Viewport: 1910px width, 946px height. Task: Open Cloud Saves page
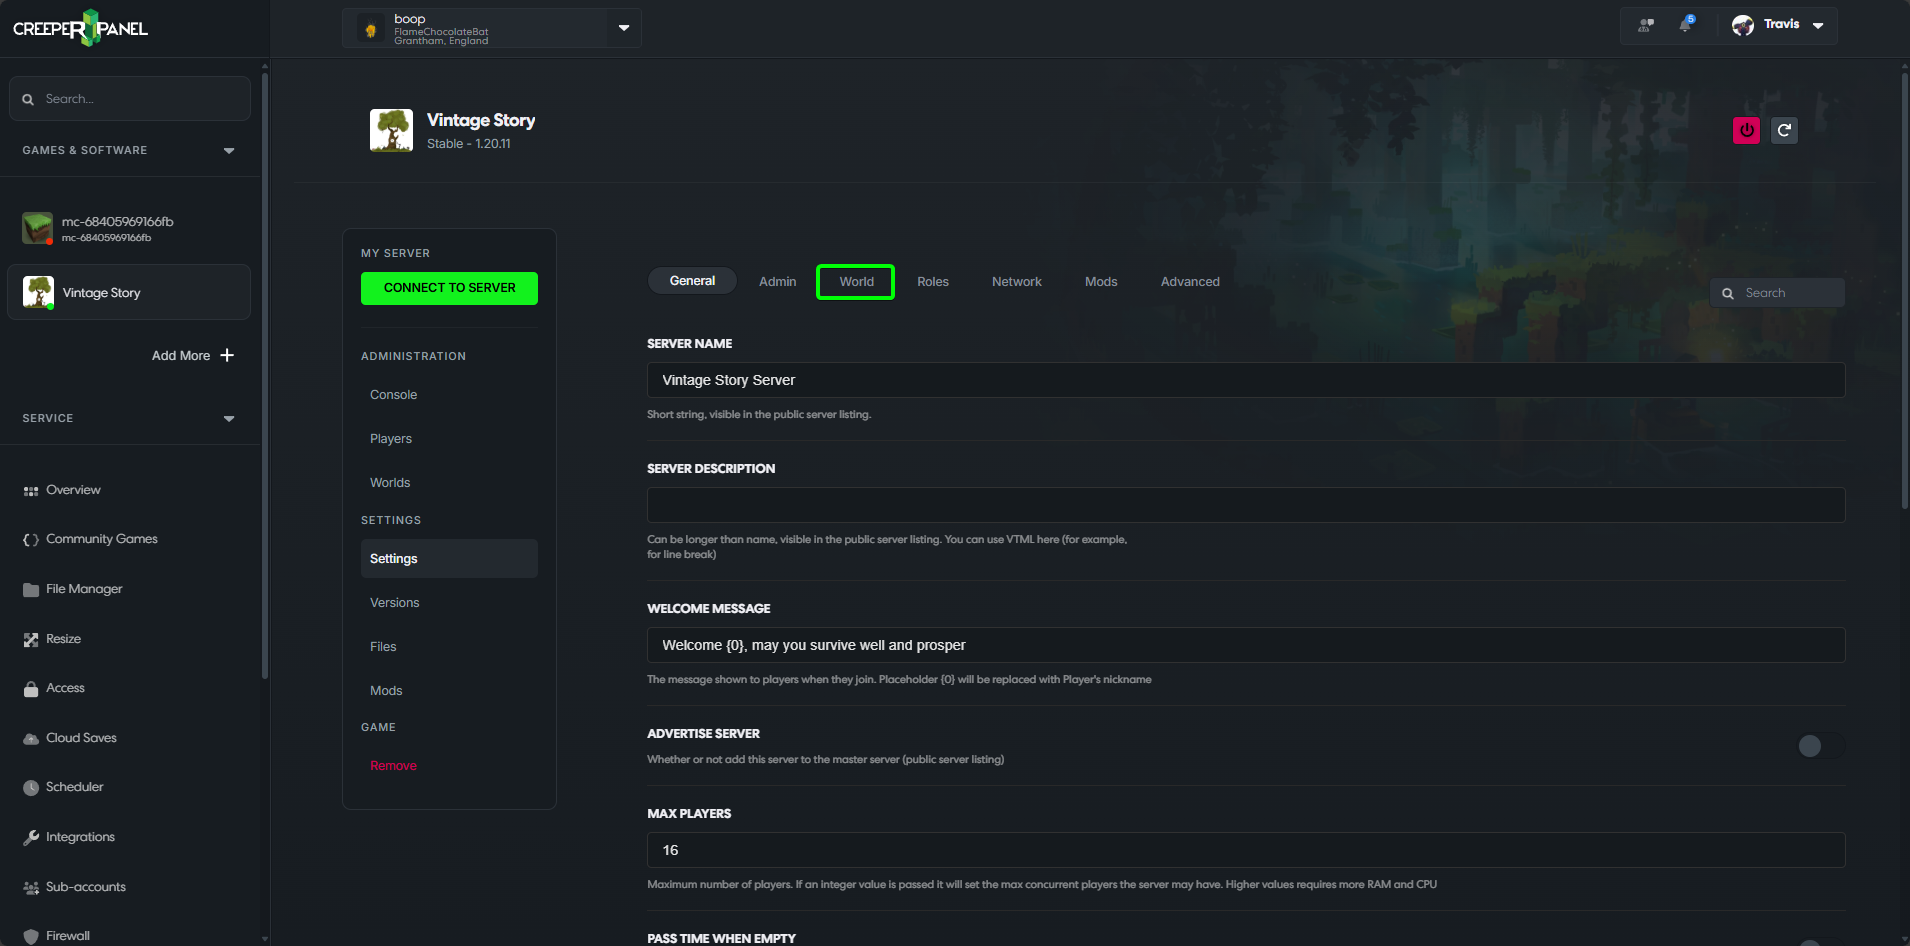(81, 738)
